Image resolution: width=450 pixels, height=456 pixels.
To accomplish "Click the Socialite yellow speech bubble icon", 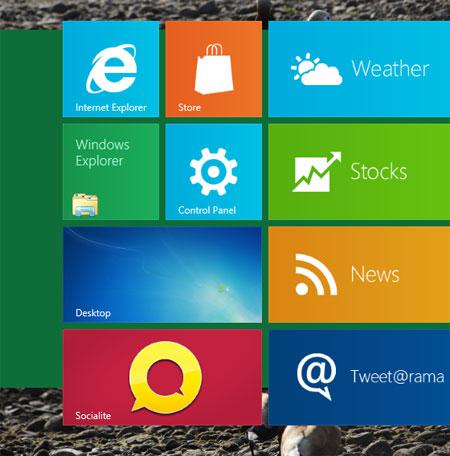I will click(x=165, y=377).
